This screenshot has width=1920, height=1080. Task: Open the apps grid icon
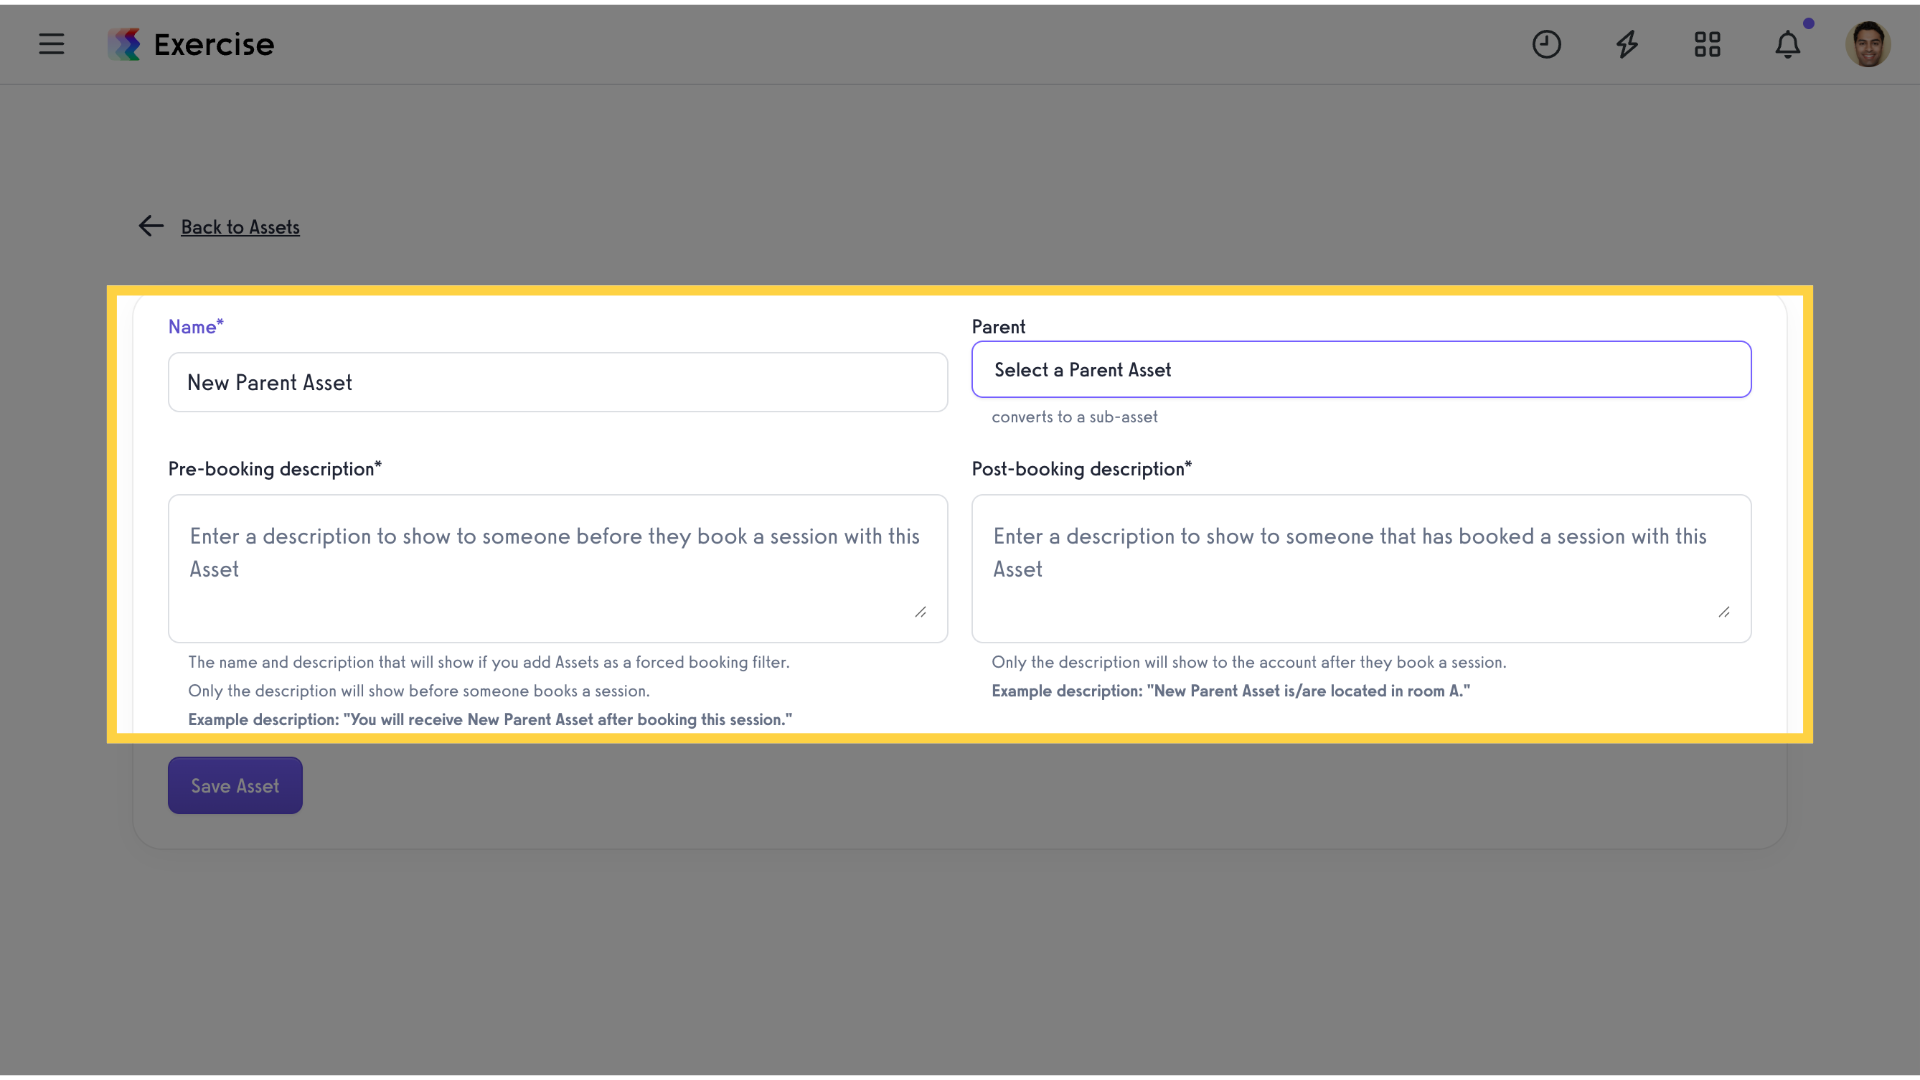tap(1707, 44)
